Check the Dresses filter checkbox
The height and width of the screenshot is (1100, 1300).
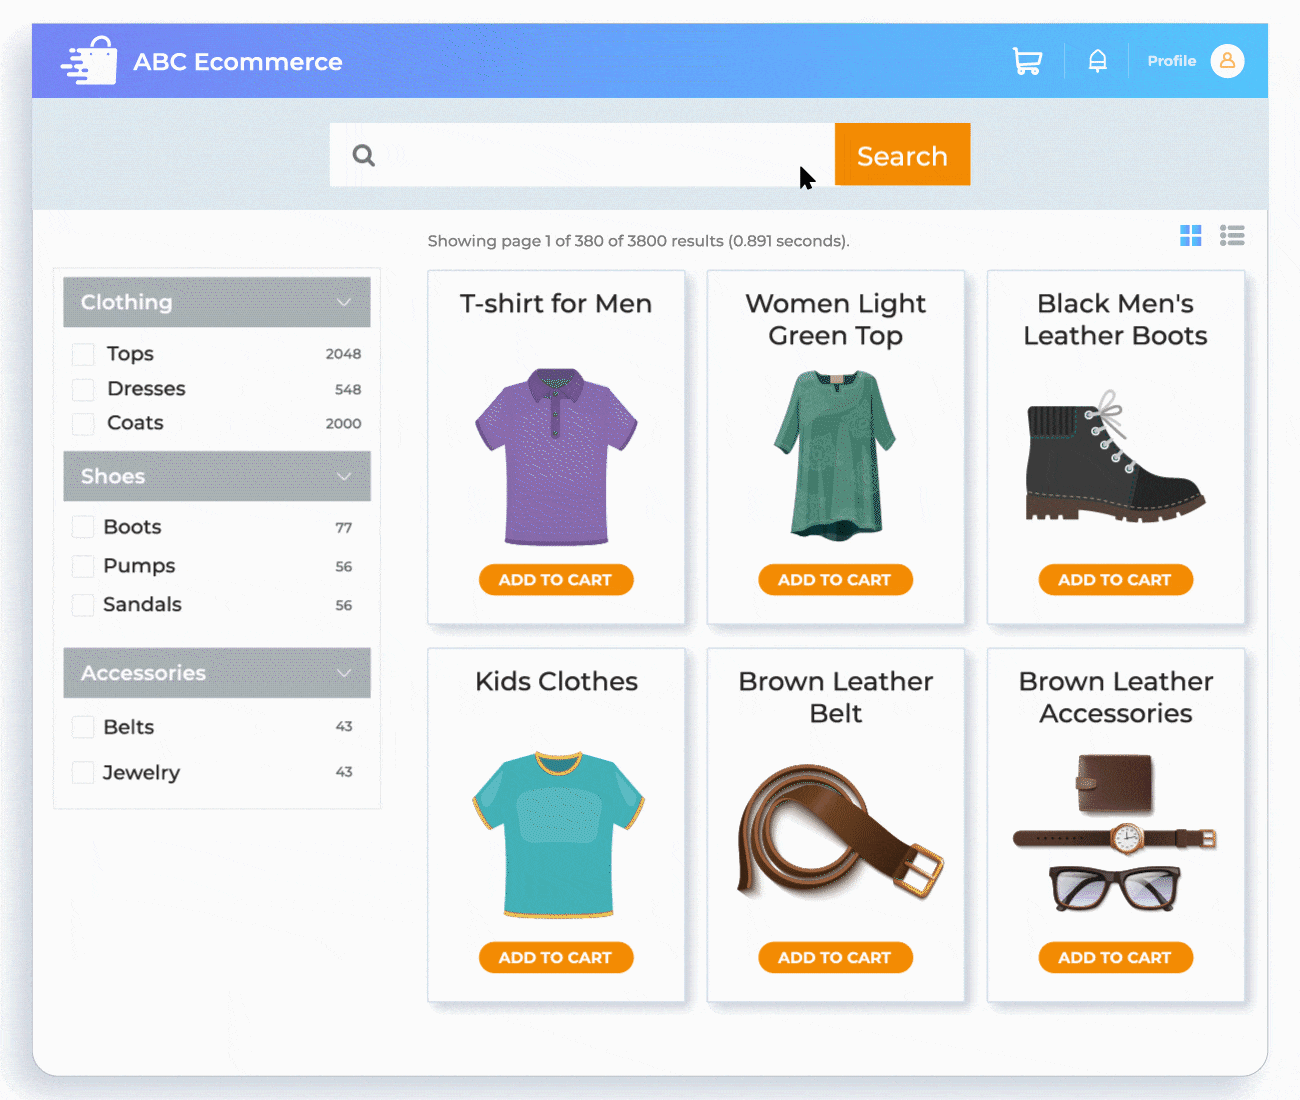click(83, 389)
